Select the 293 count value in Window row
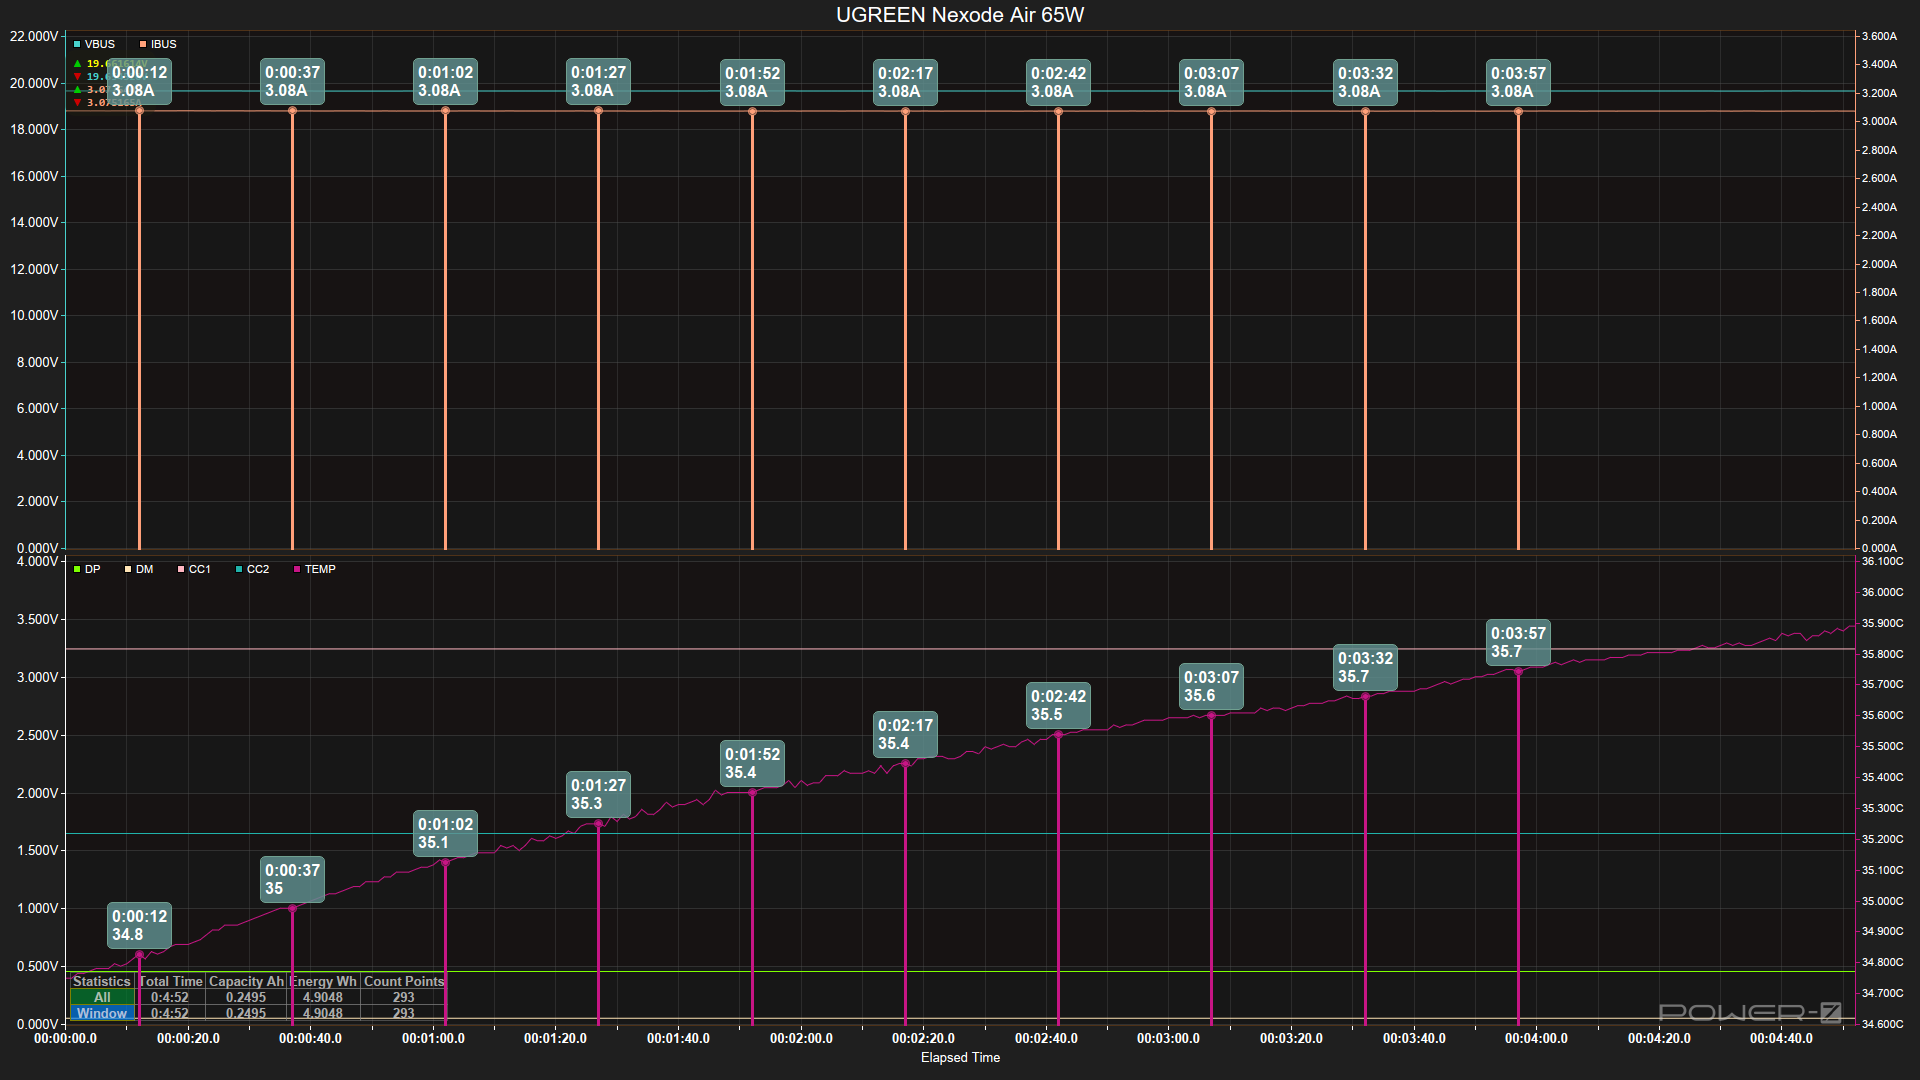Viewport: 1920px width, 1080px height. point(404,1013)
